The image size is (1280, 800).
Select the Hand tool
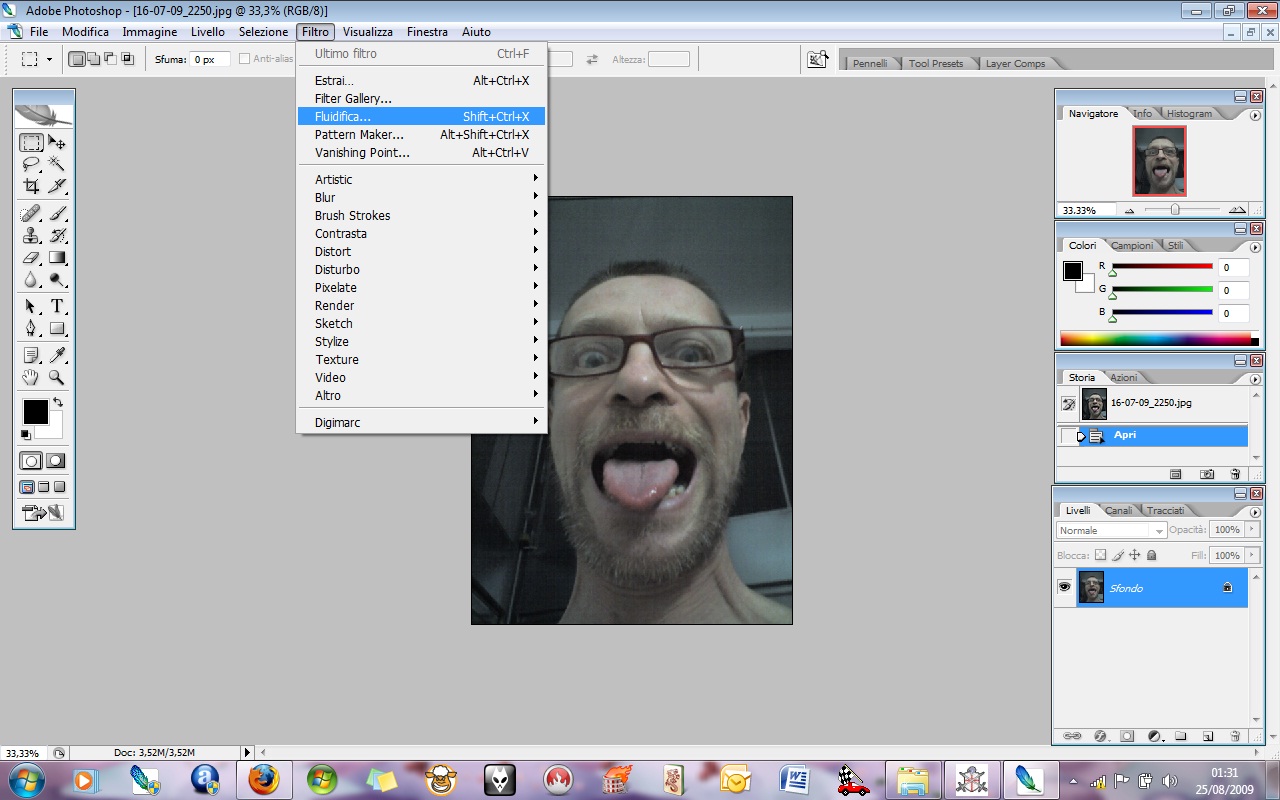(x=31, y=377)
